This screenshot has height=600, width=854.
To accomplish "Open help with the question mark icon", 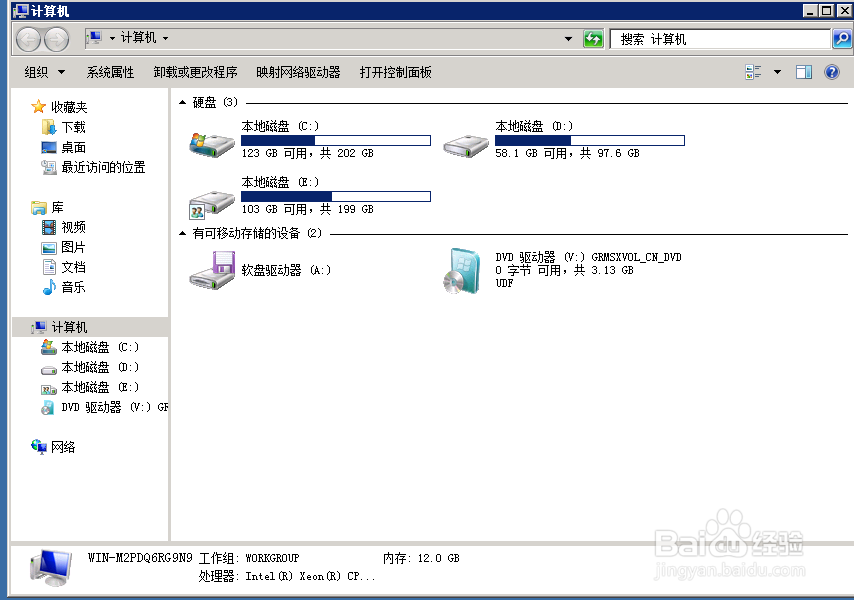I will [832, 72].
